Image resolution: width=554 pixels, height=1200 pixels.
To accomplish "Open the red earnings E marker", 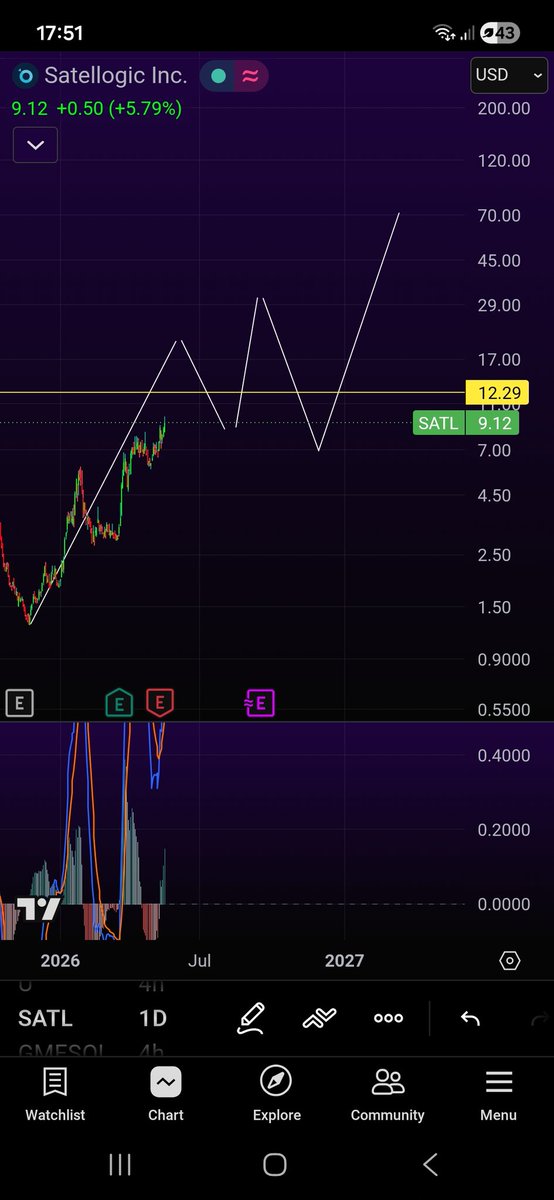I will [x=159, y=703].
